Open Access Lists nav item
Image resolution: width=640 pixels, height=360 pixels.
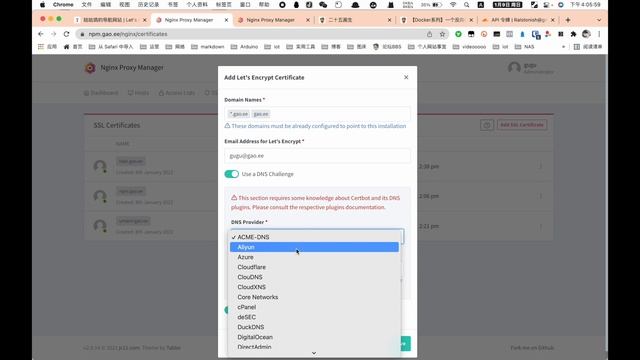click(x=177, y=93)
